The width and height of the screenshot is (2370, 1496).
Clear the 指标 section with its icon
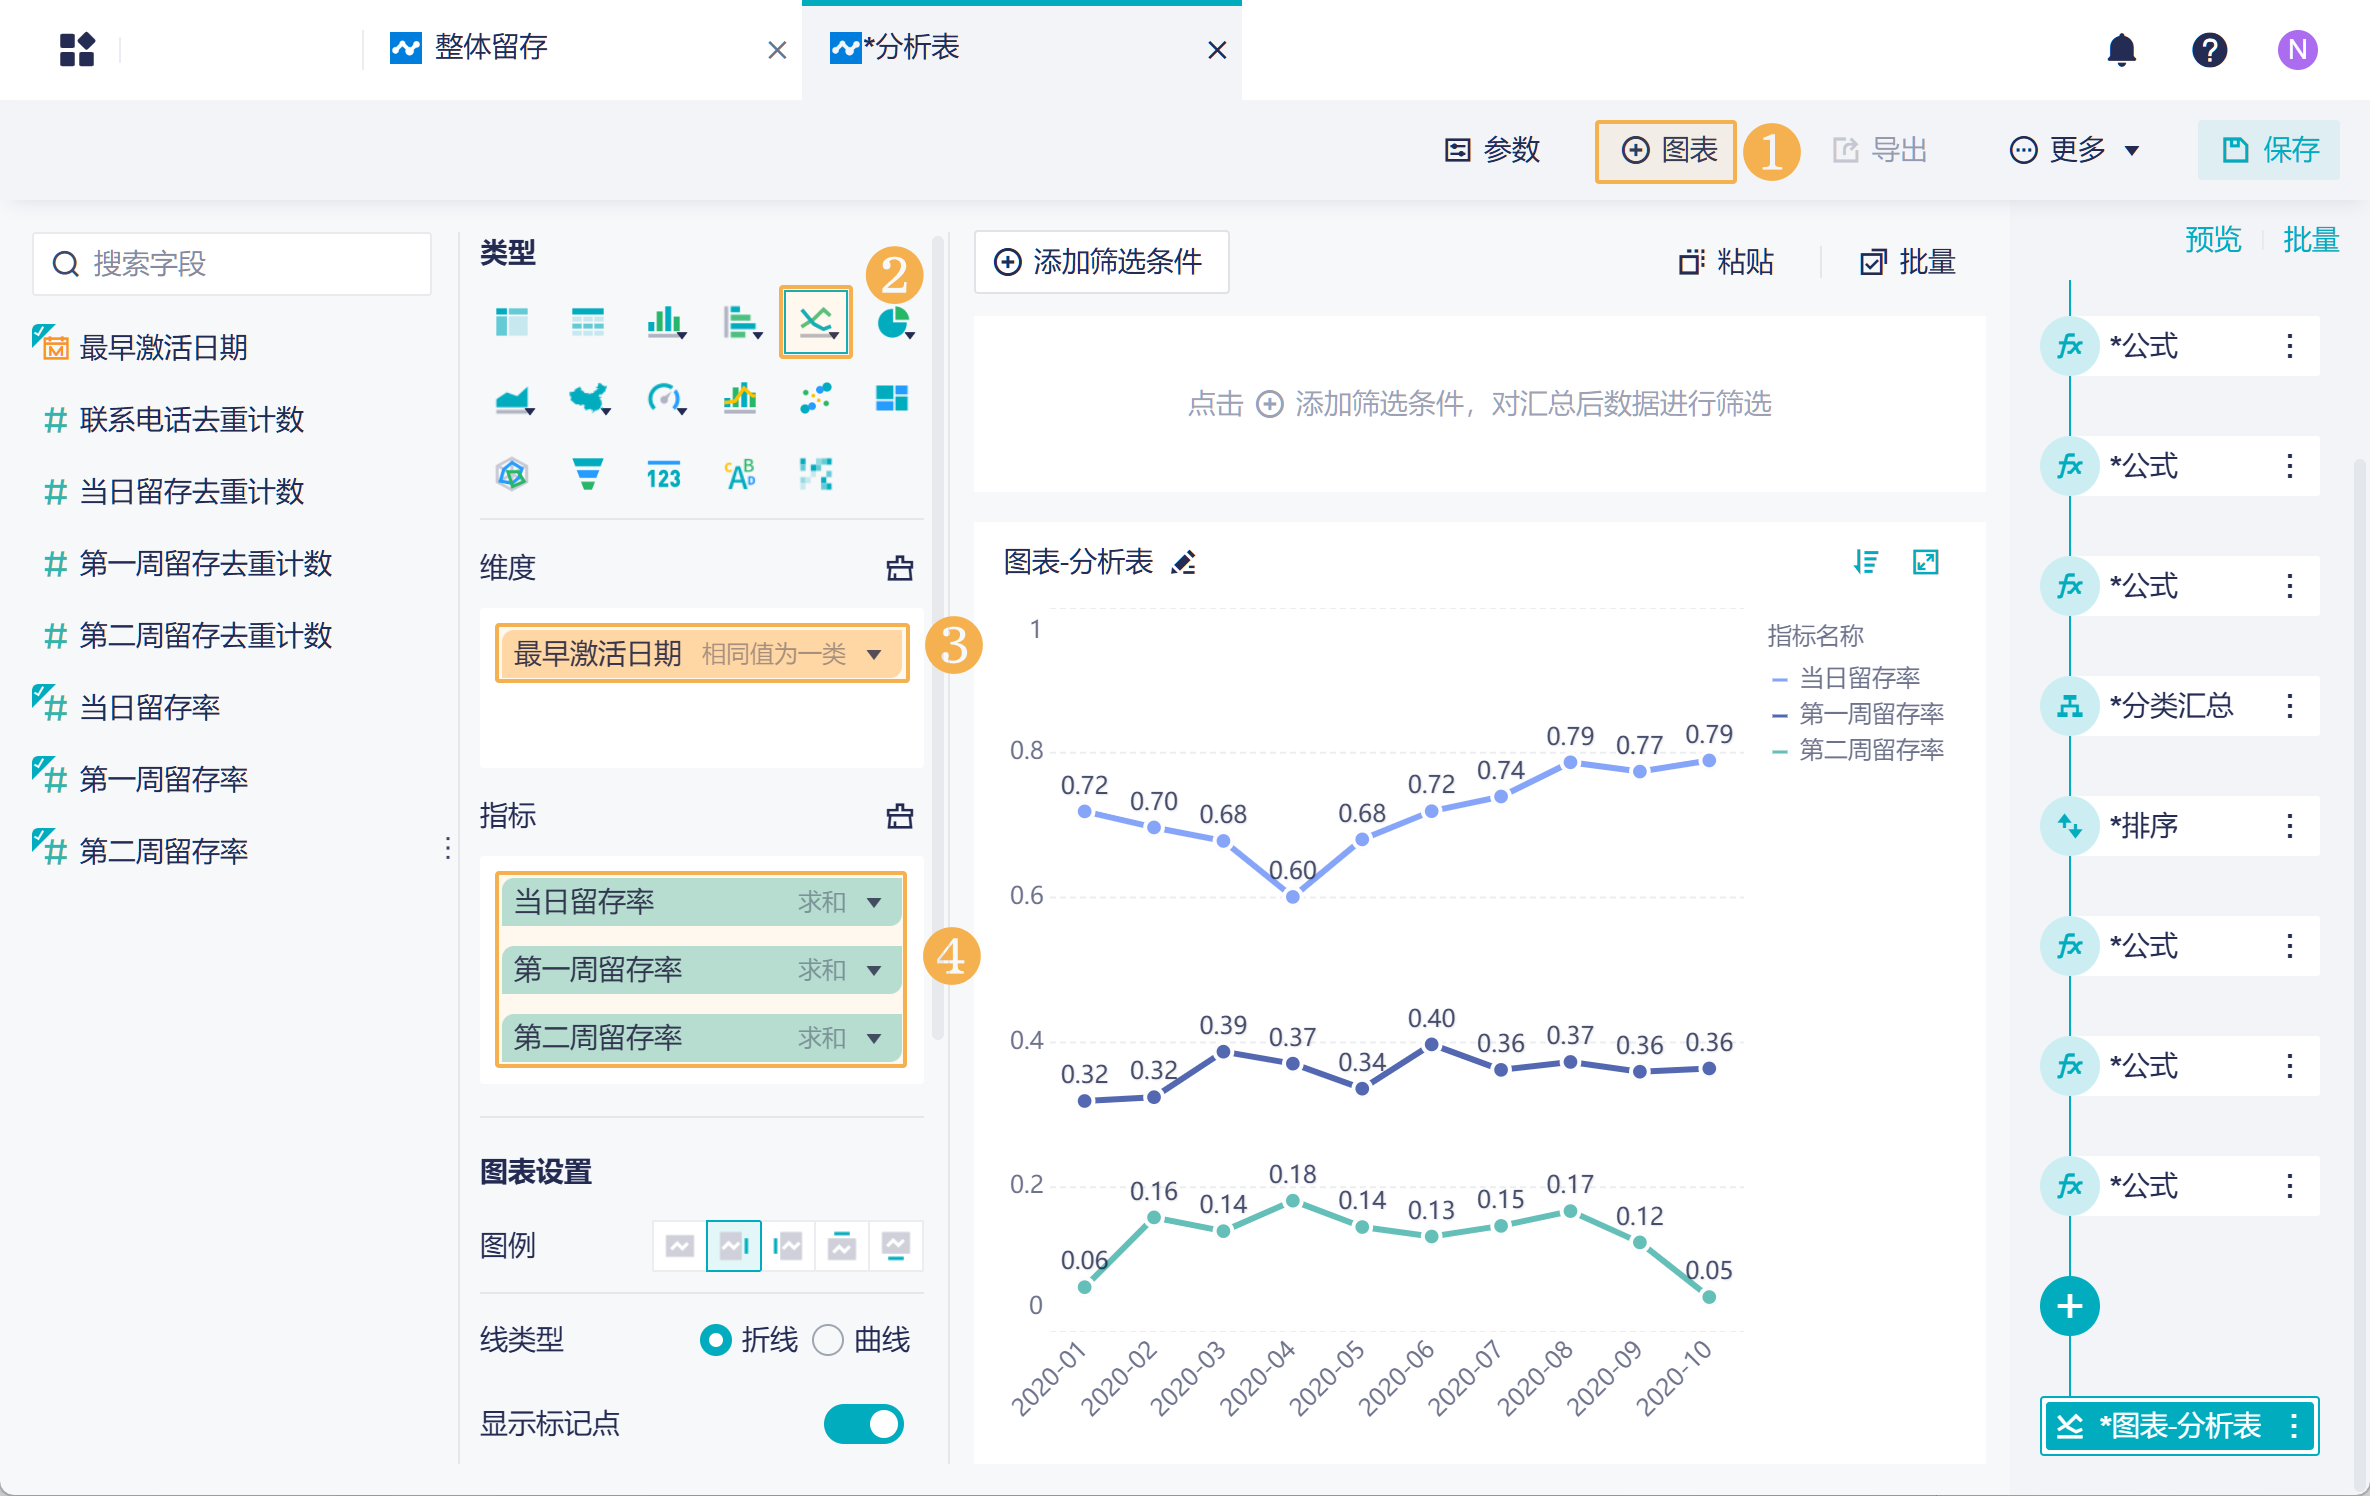pos(900,816)
